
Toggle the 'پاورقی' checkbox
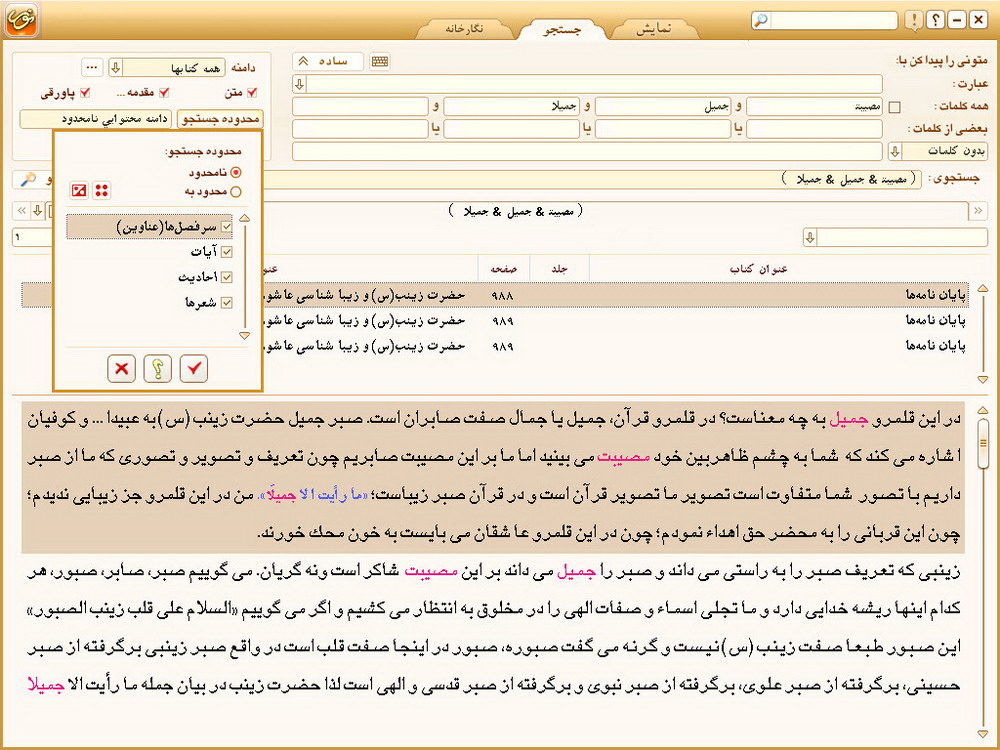coord(85,93)
